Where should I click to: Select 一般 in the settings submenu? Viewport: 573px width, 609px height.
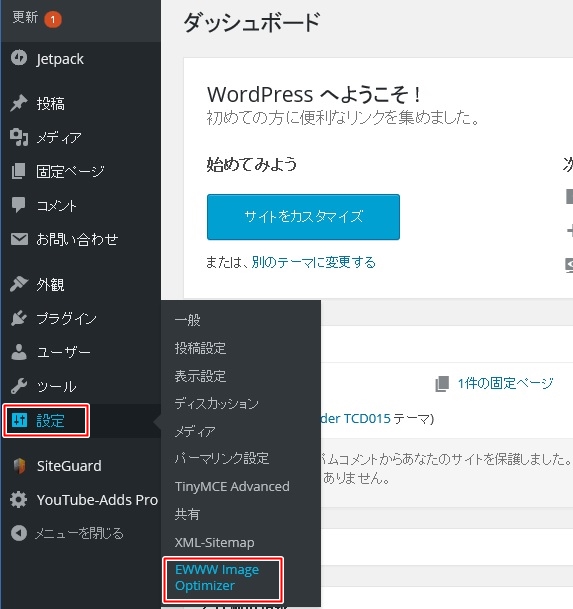click(x=188, y=320)
